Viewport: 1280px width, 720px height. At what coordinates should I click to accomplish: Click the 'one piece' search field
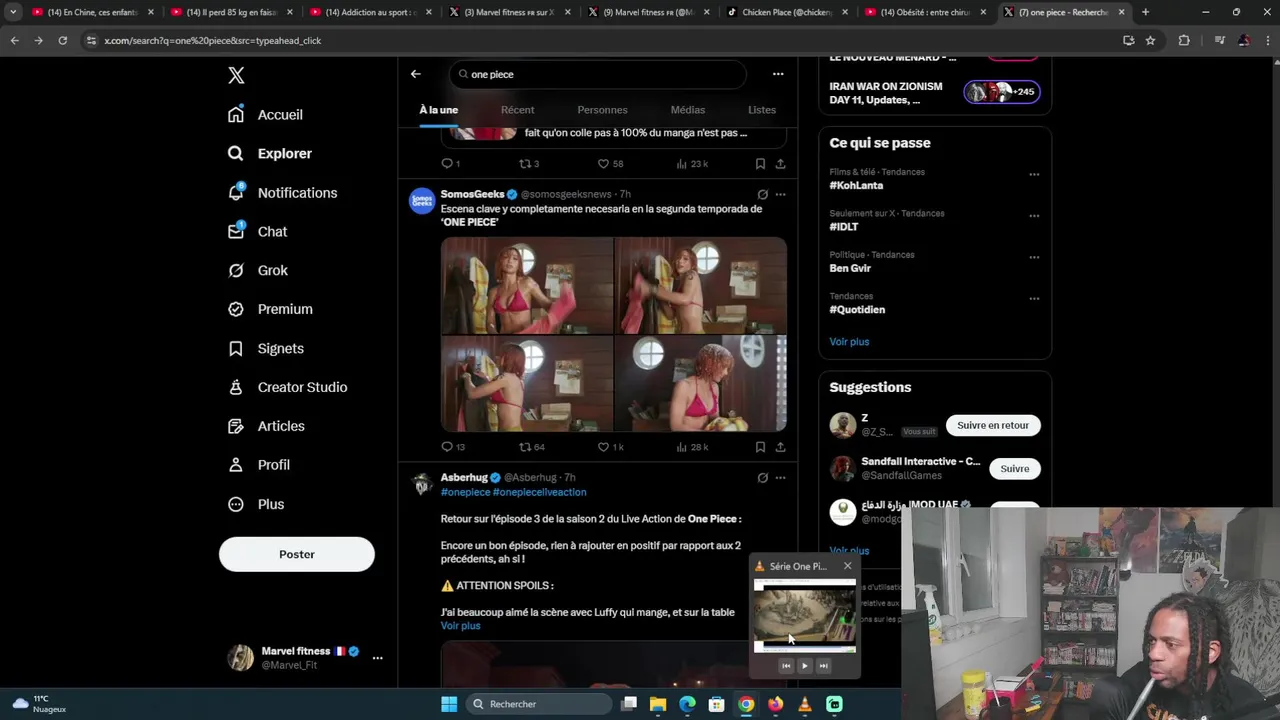click(x=597, y=74)
